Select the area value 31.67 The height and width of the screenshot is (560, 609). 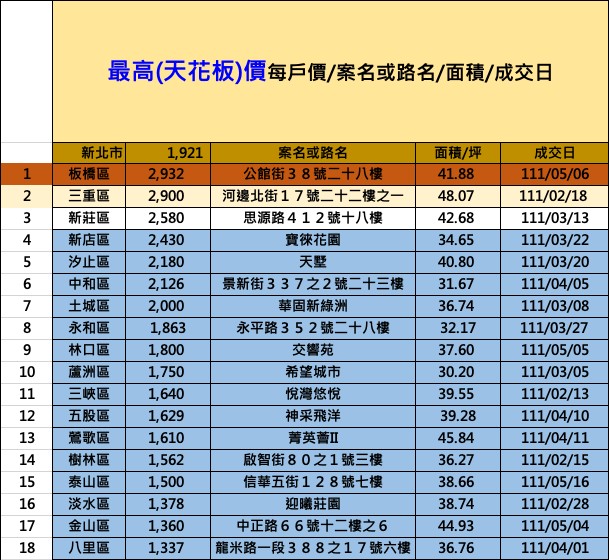tap(458, 284)
